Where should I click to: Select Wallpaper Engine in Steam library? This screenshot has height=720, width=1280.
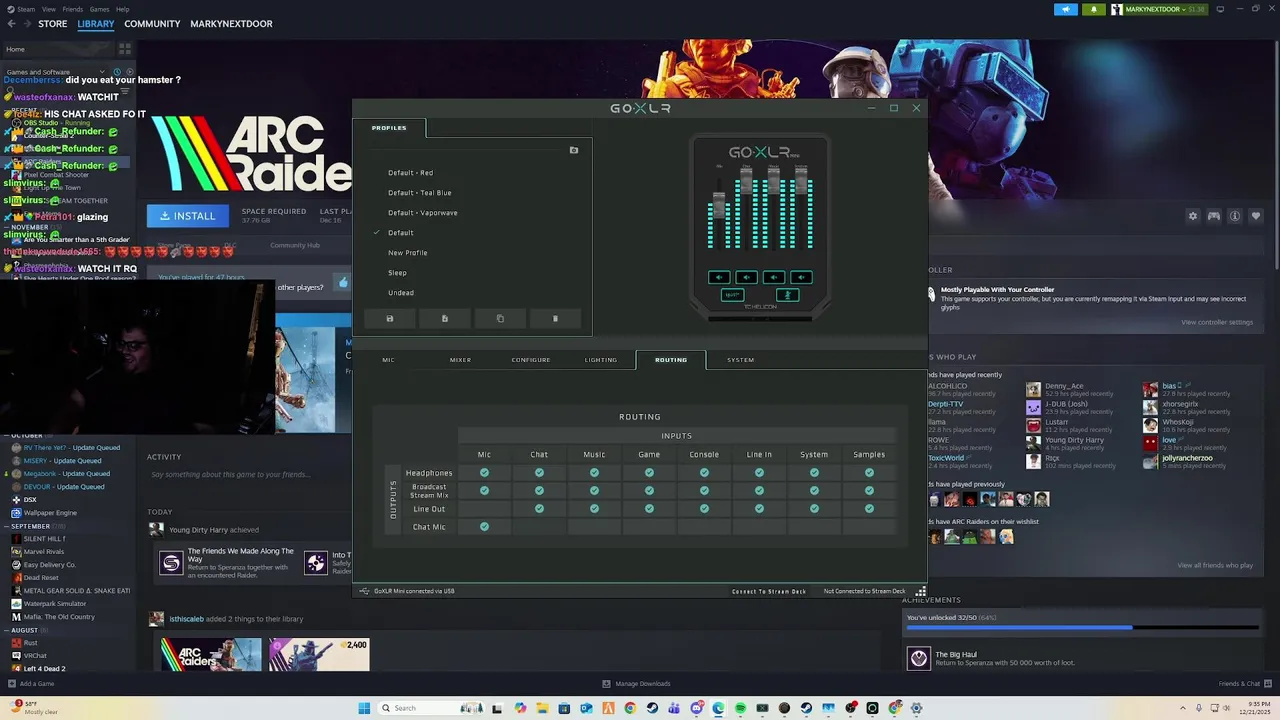[50, 513]
